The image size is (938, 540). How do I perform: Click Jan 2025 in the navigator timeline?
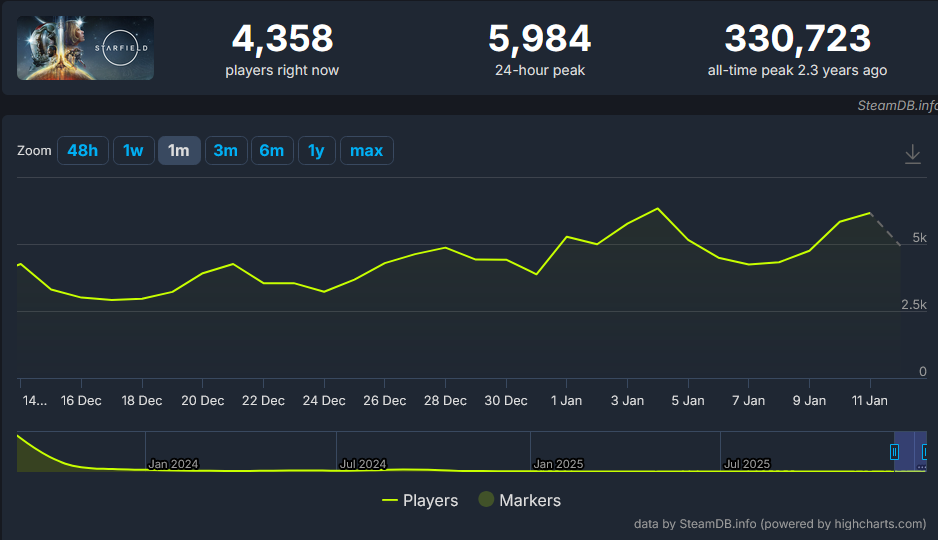(558, 463)
